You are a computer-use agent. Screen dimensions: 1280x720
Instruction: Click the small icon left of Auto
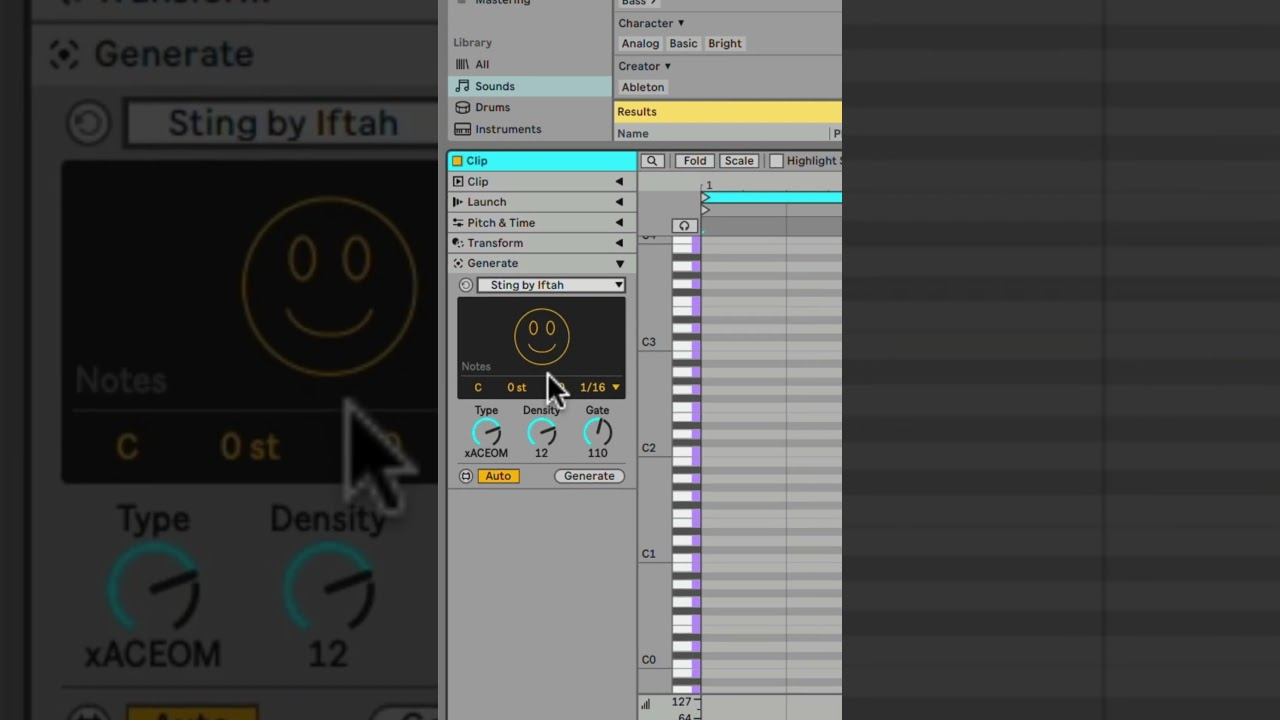tap(466, 476)
